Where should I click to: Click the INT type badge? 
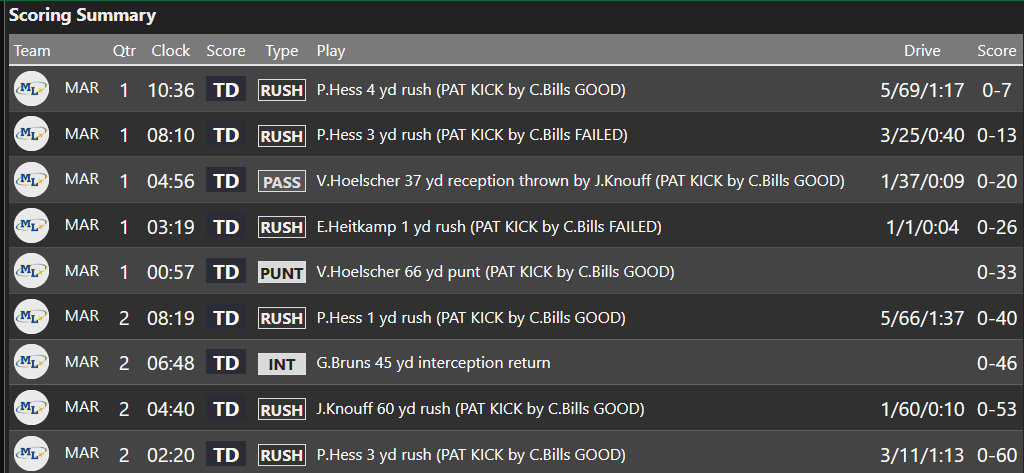point(282,364)
